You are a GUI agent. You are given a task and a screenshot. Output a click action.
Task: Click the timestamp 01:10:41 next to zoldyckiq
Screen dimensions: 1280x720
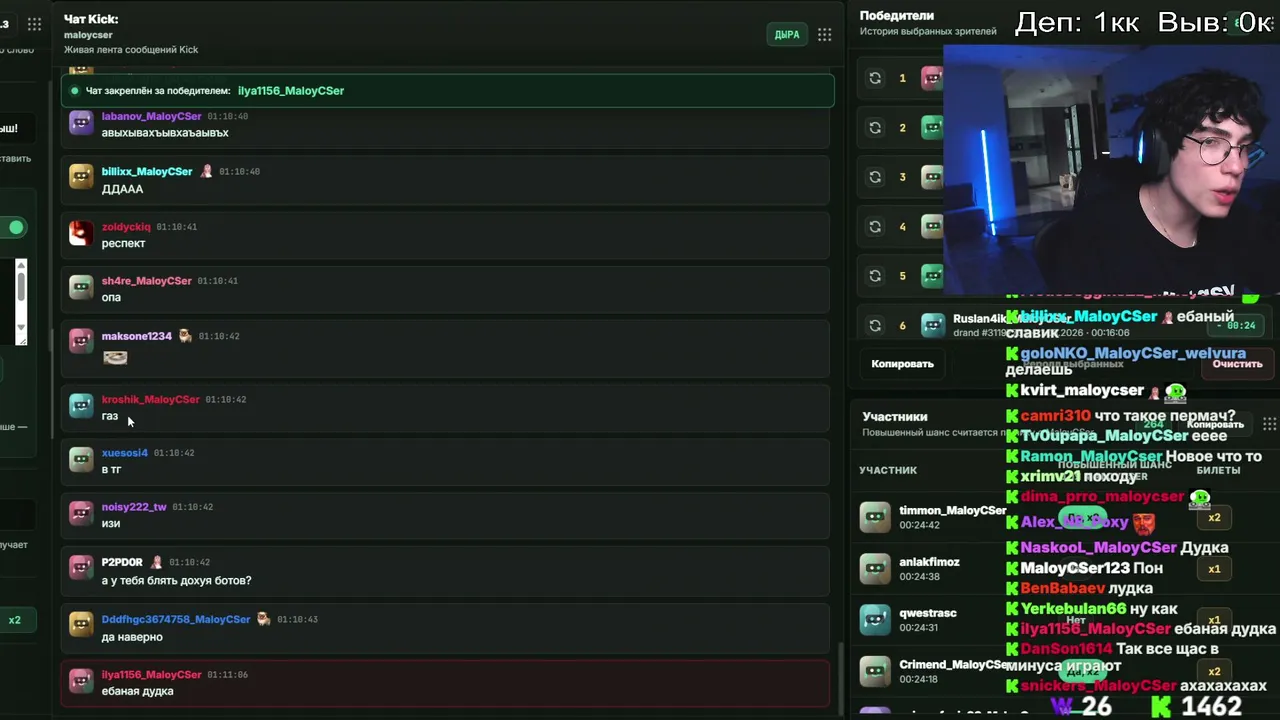[x=177, y=227]
